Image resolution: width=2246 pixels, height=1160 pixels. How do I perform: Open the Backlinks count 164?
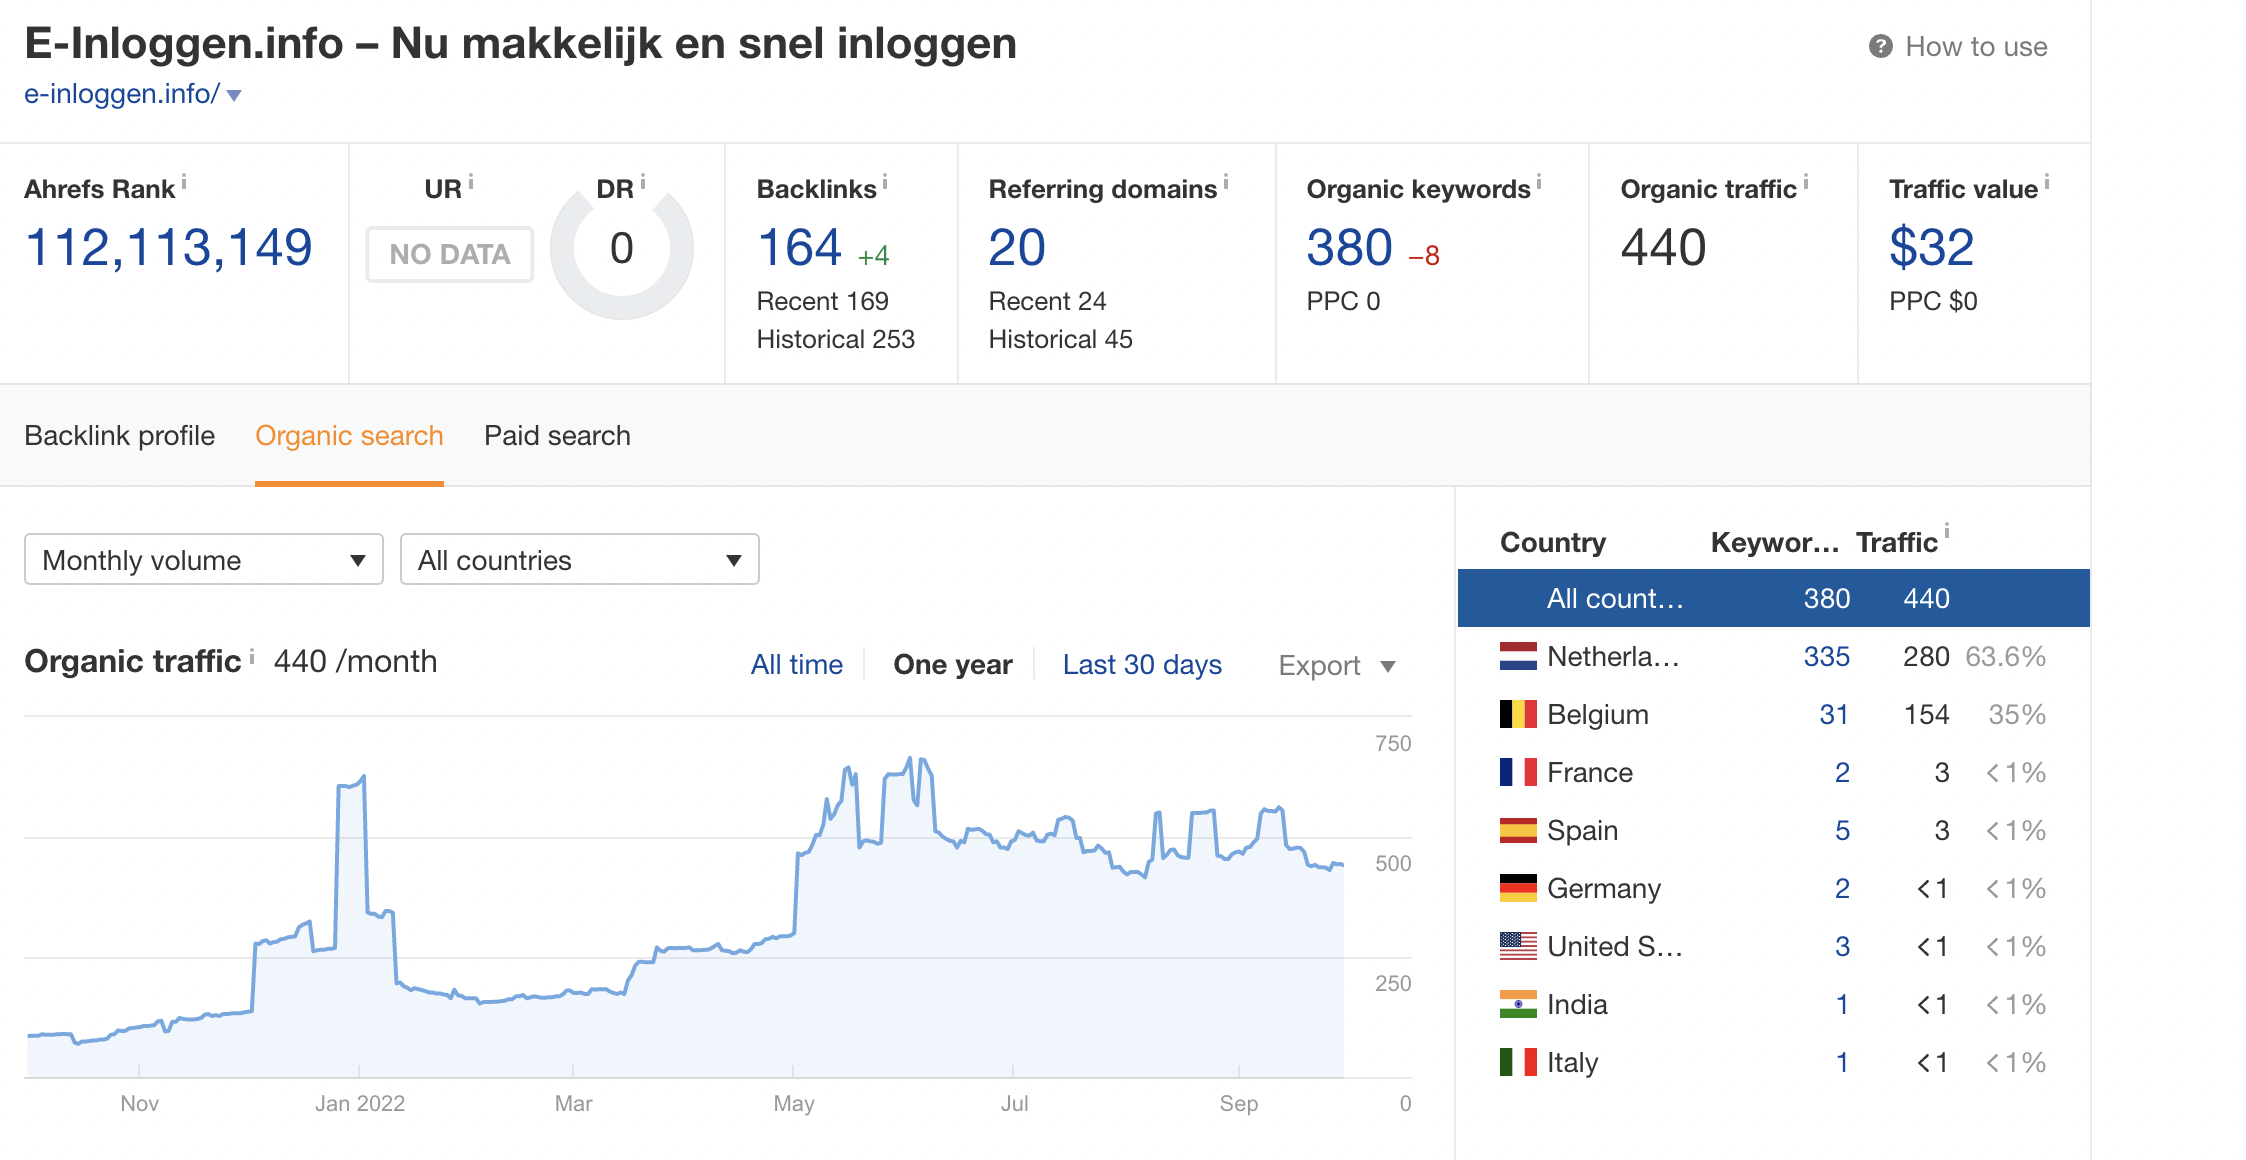800,248
